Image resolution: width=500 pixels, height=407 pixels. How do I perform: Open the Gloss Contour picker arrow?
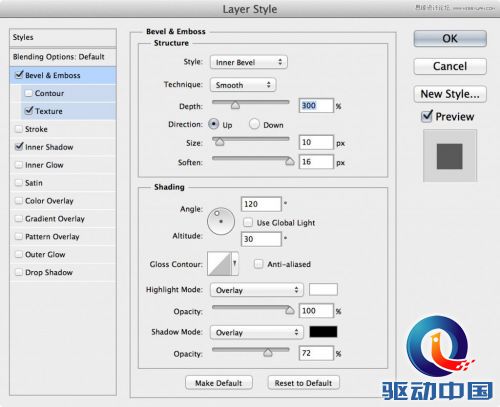[x=235, y=264]
